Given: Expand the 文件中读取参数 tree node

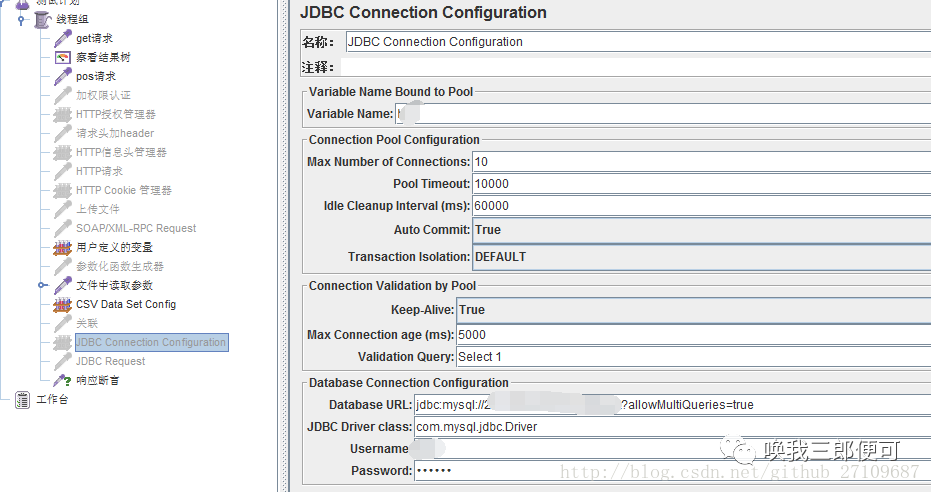Looking at the screenshot, I should (x=42, y=285).
